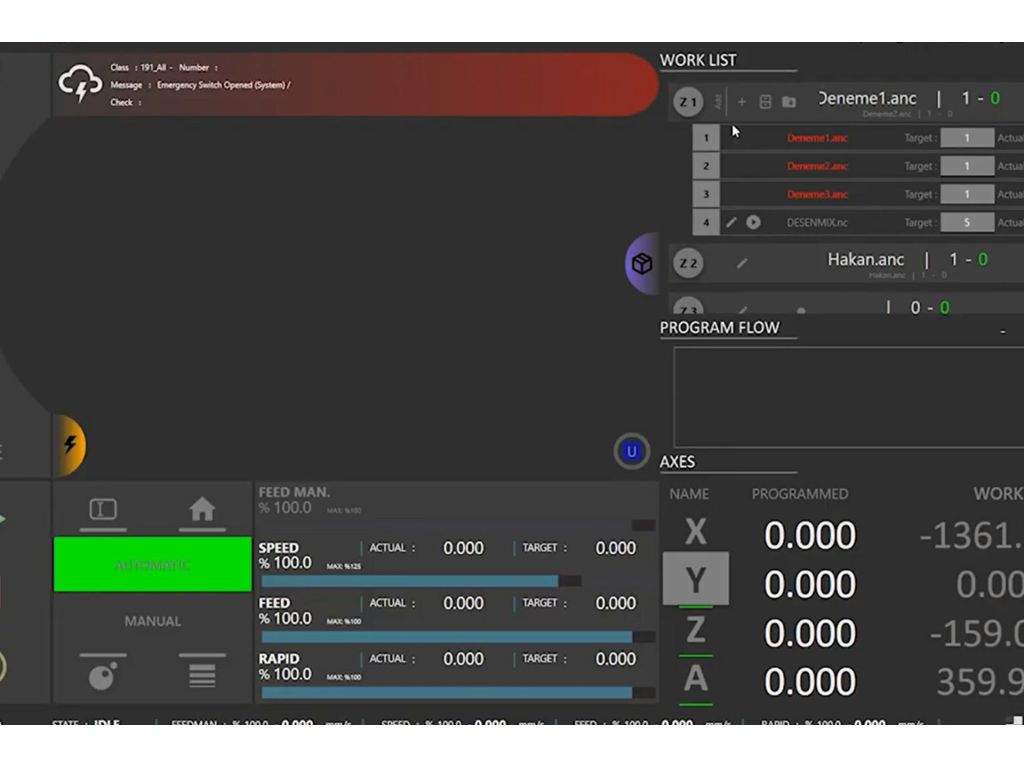Click the purple 3D cube icon

[641, 264]
